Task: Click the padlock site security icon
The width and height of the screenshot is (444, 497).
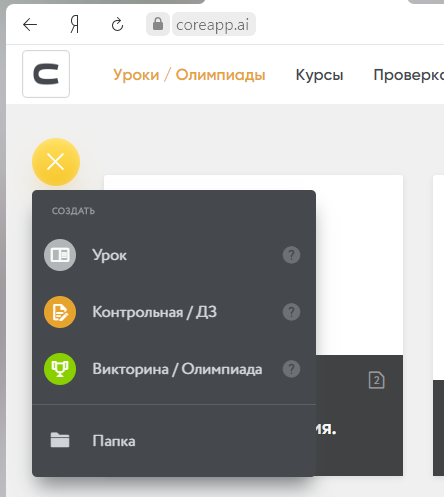Action: (158, 24)
